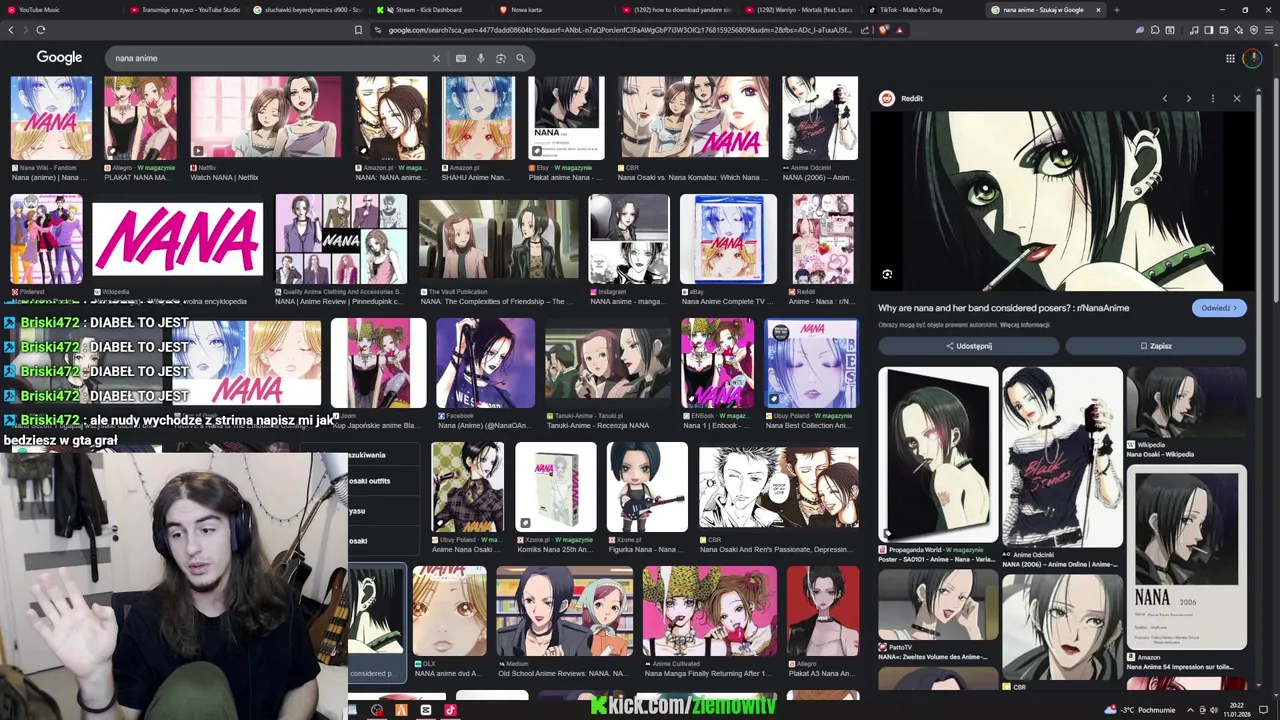Open the Google account avatar

pos(1252,58)
